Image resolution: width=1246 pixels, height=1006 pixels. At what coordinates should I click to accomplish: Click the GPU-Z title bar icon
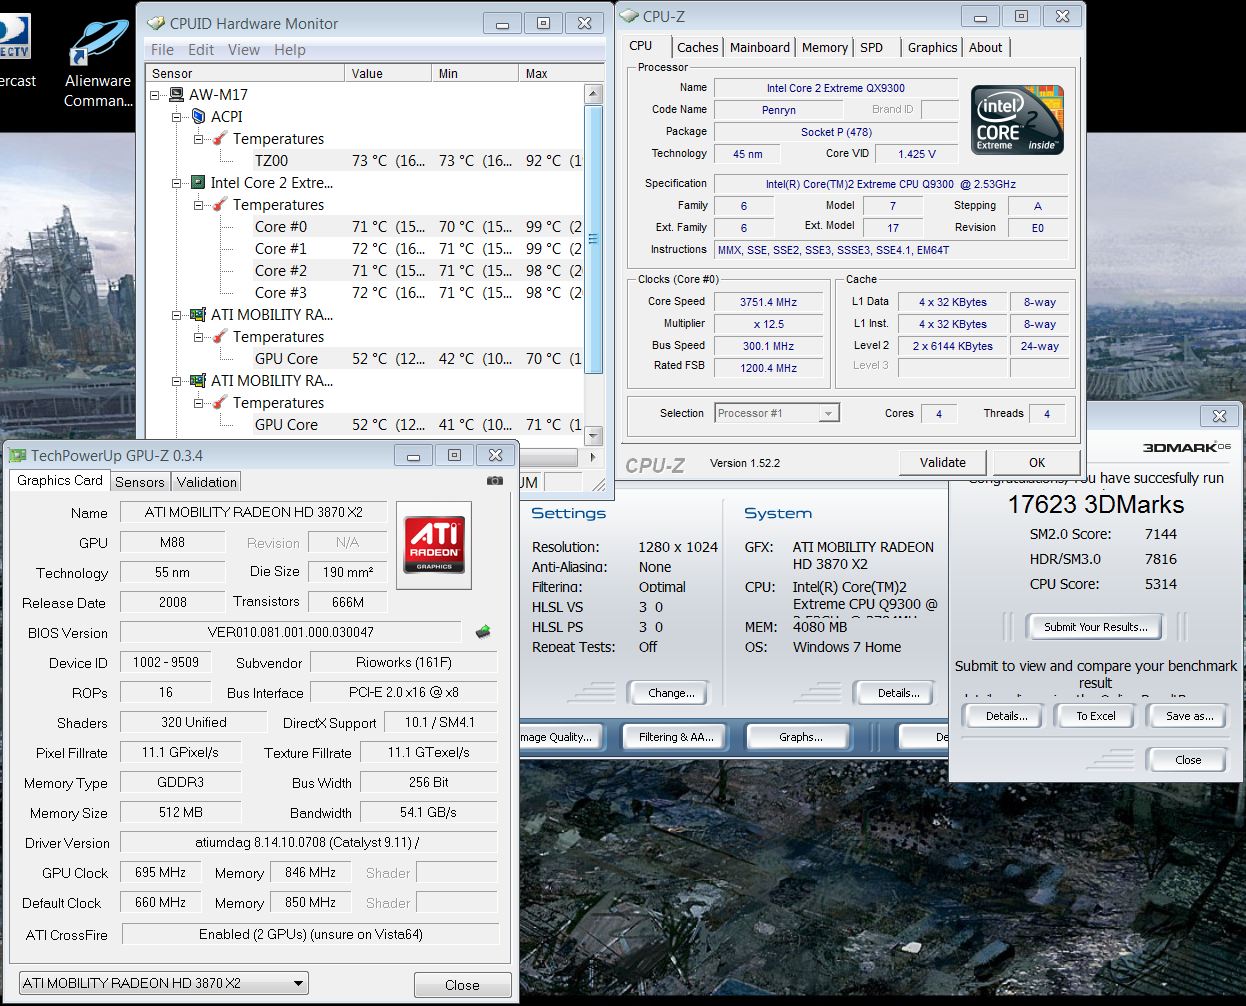tap(18, 455)
